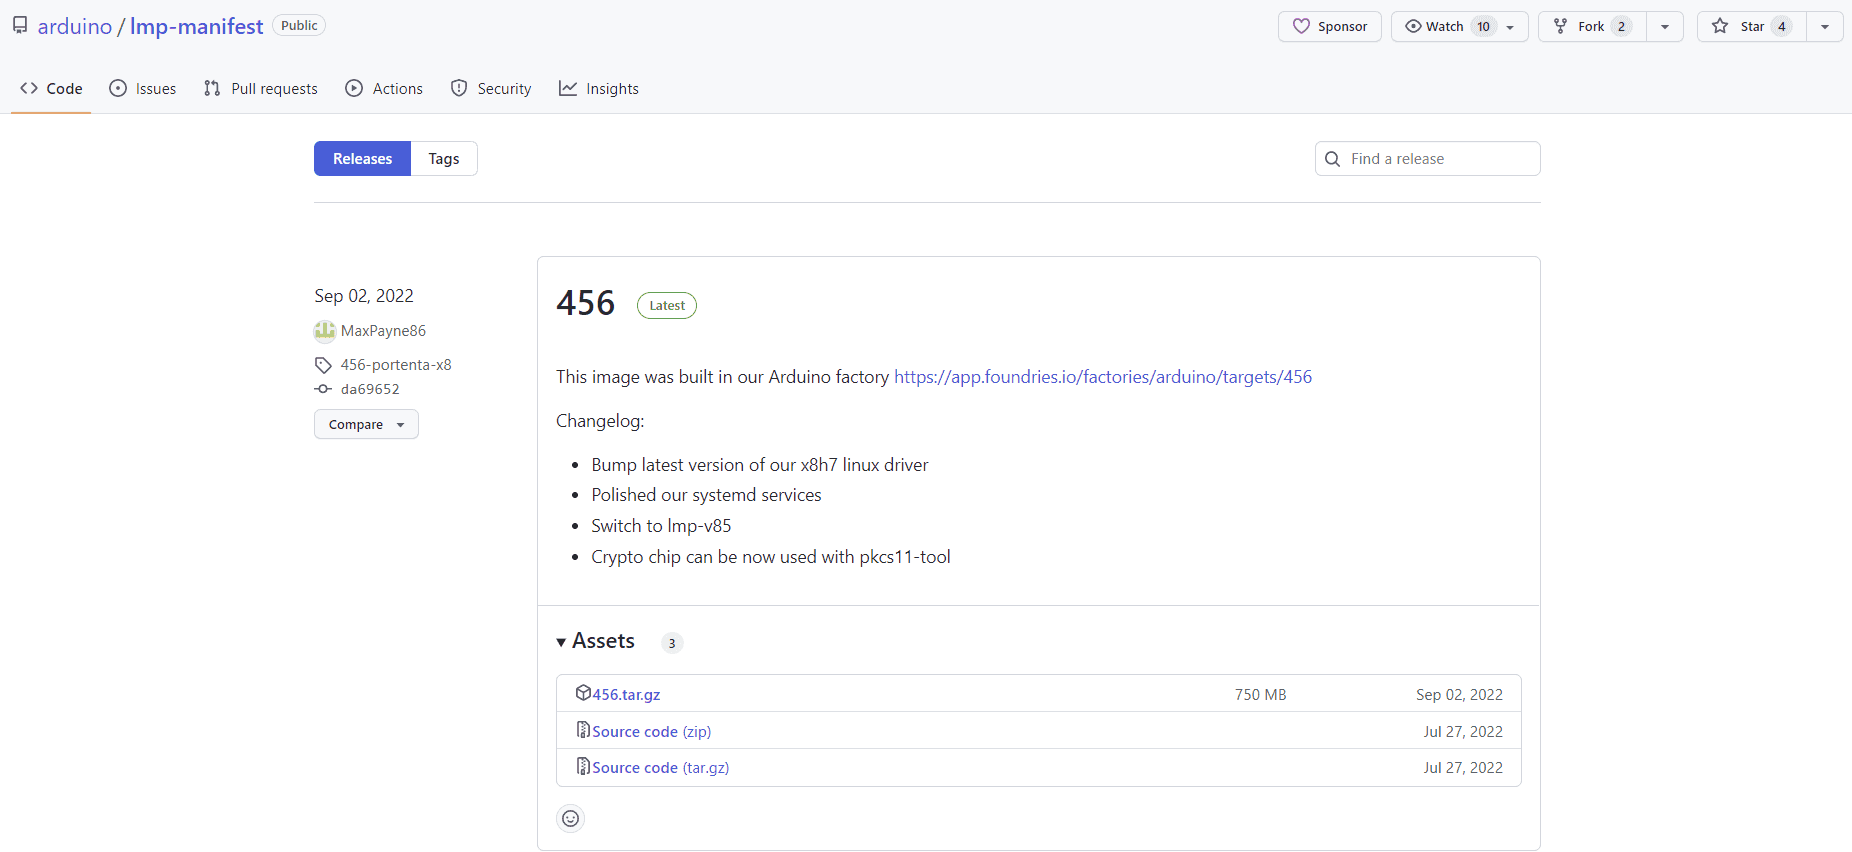Viewport: 1852px width, 852px height.
Task: Switch to the Tags tab
Action: pyautogui.click(x=444, y=159)
